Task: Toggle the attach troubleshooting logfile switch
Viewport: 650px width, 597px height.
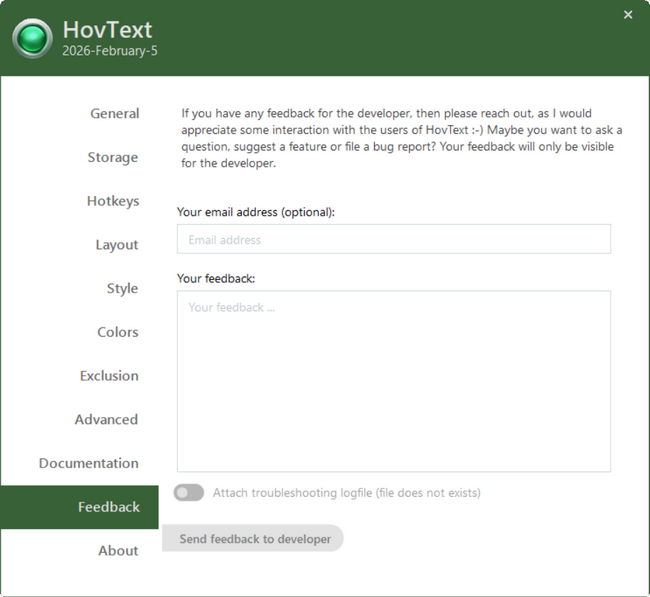Action: click(189, 493)
